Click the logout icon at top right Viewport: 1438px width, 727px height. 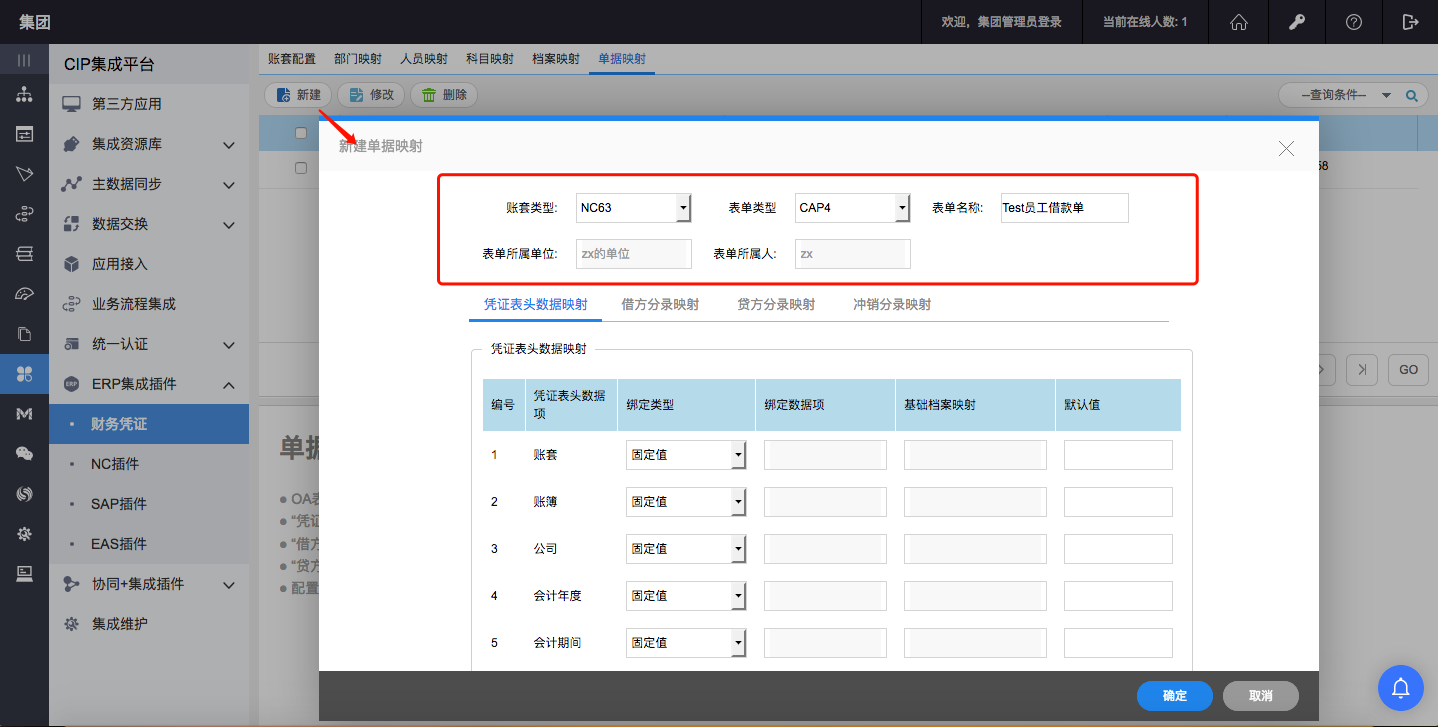1410,22
